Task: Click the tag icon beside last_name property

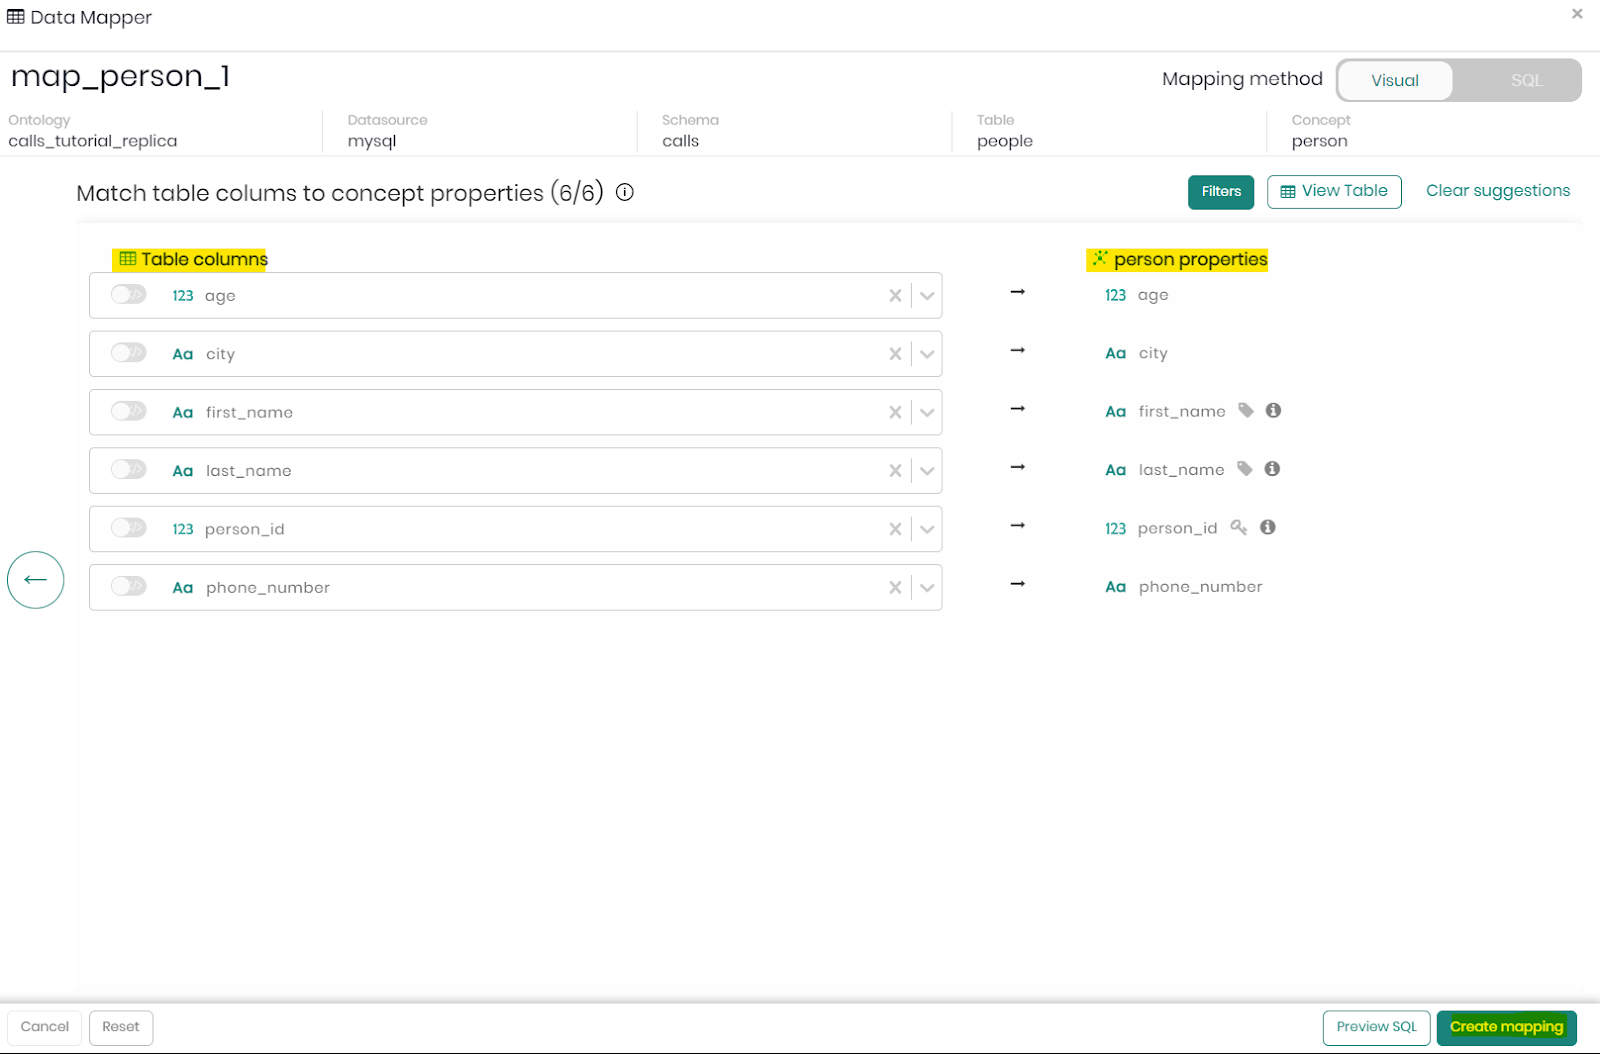Action: tap(1245, 469)
